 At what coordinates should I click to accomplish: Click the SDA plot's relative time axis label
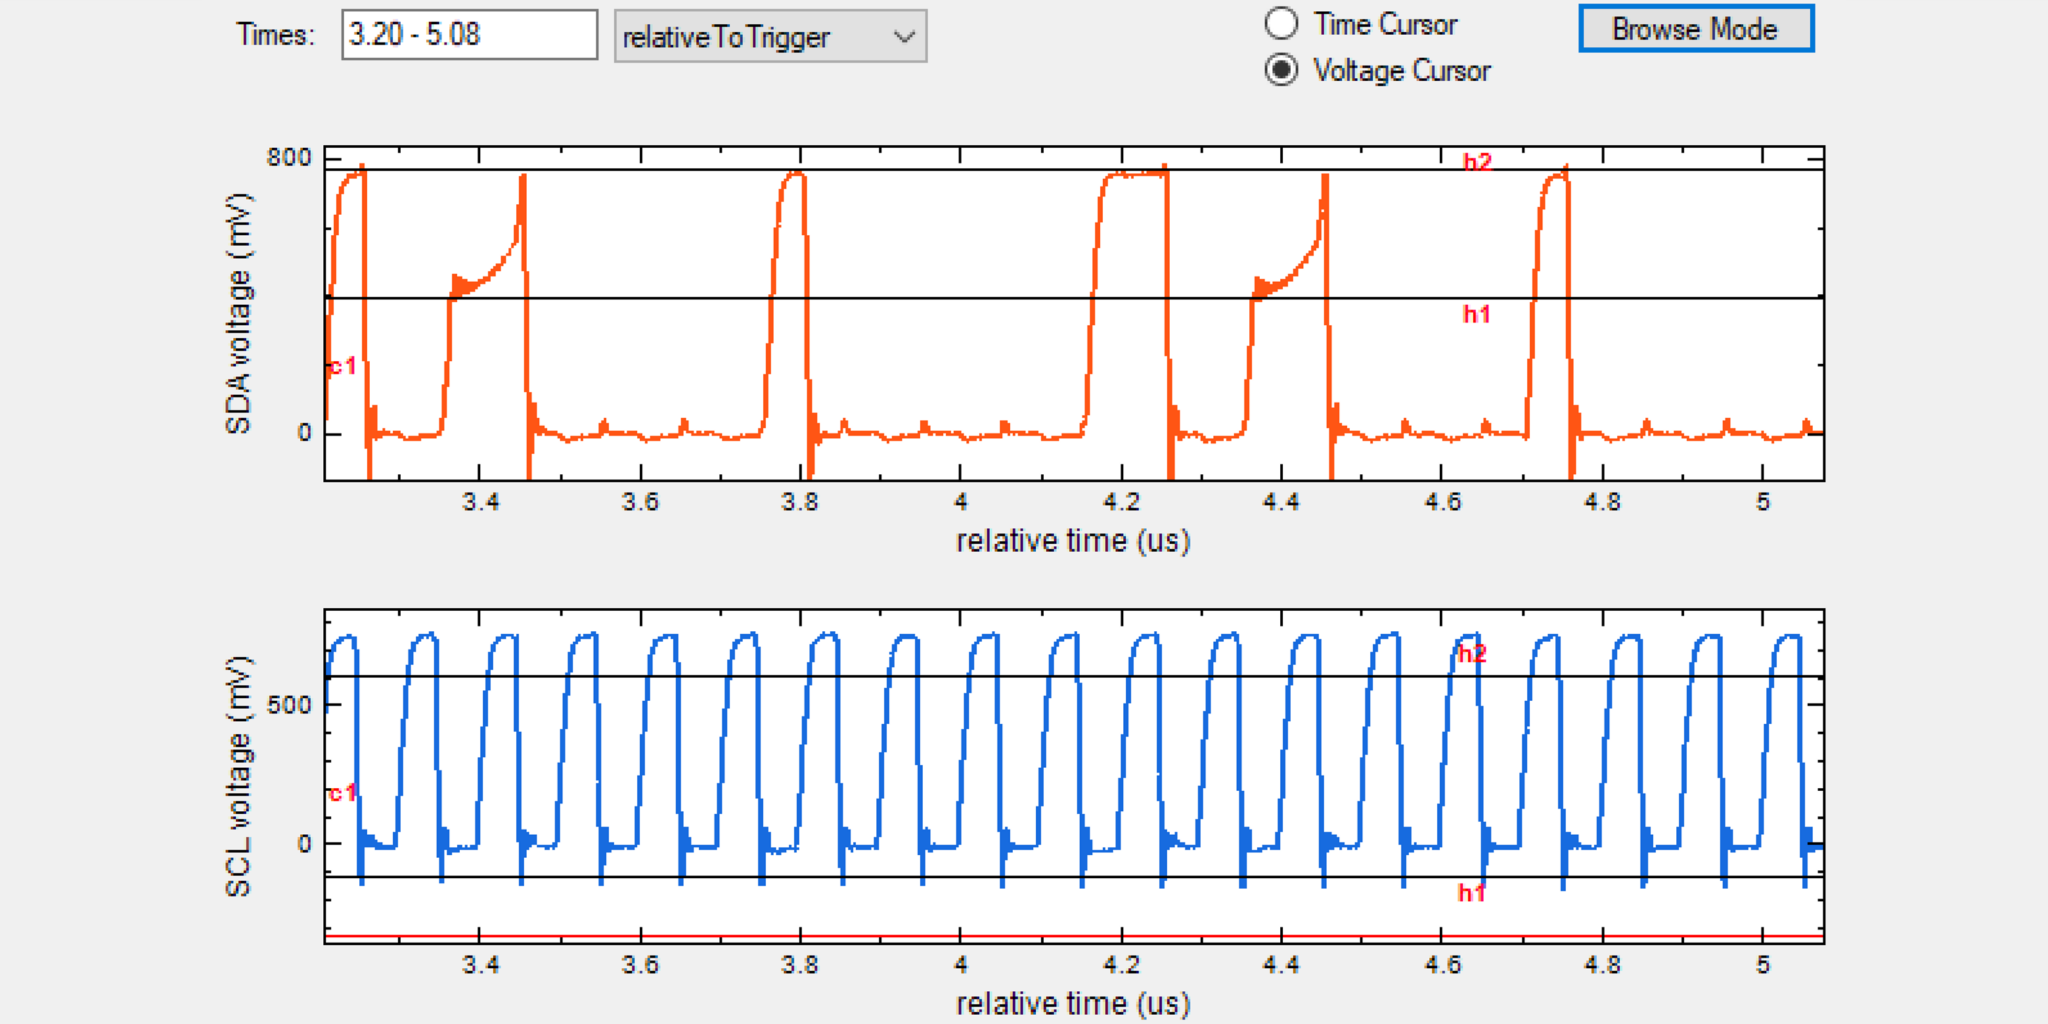click(1073, 541)
